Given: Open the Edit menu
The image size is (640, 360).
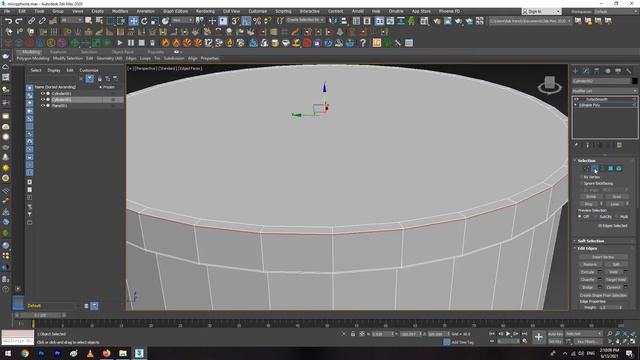Looking at the screenshot, I should point(22,11).
